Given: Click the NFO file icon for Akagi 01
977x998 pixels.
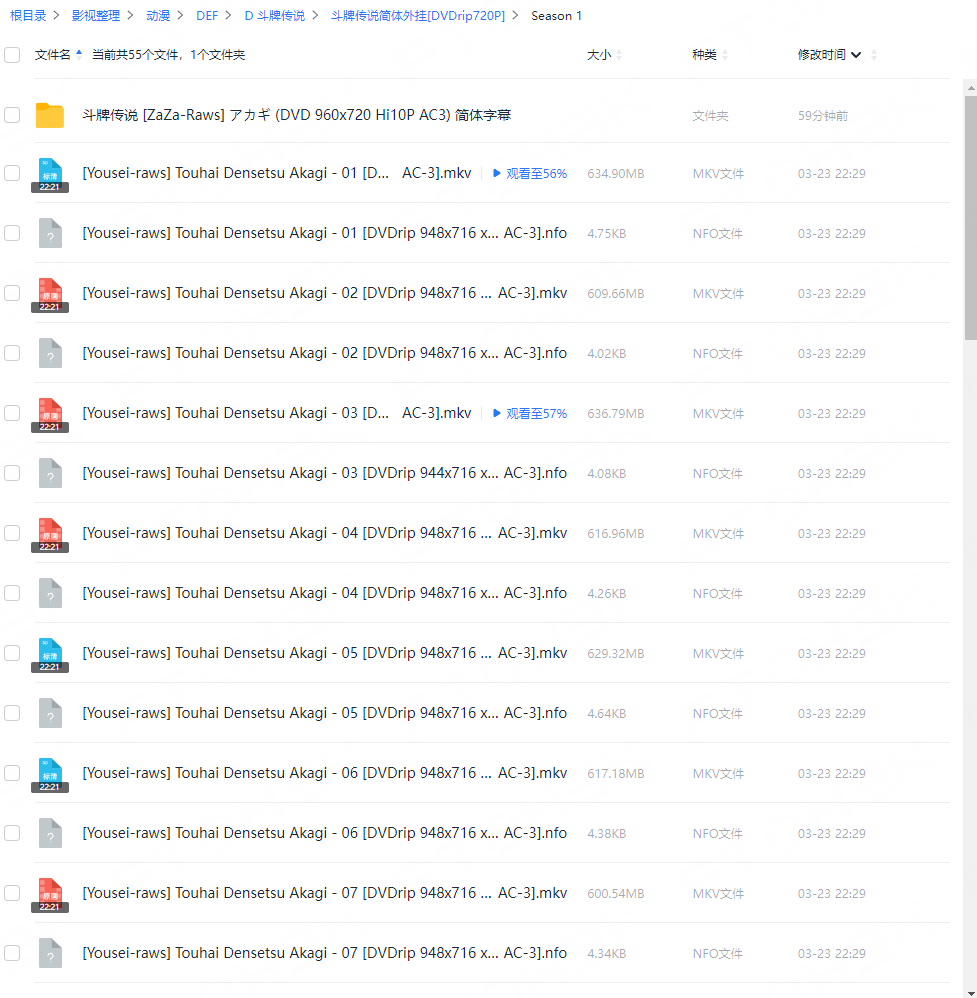Looking at the screenshot, I should click(50, 233).
